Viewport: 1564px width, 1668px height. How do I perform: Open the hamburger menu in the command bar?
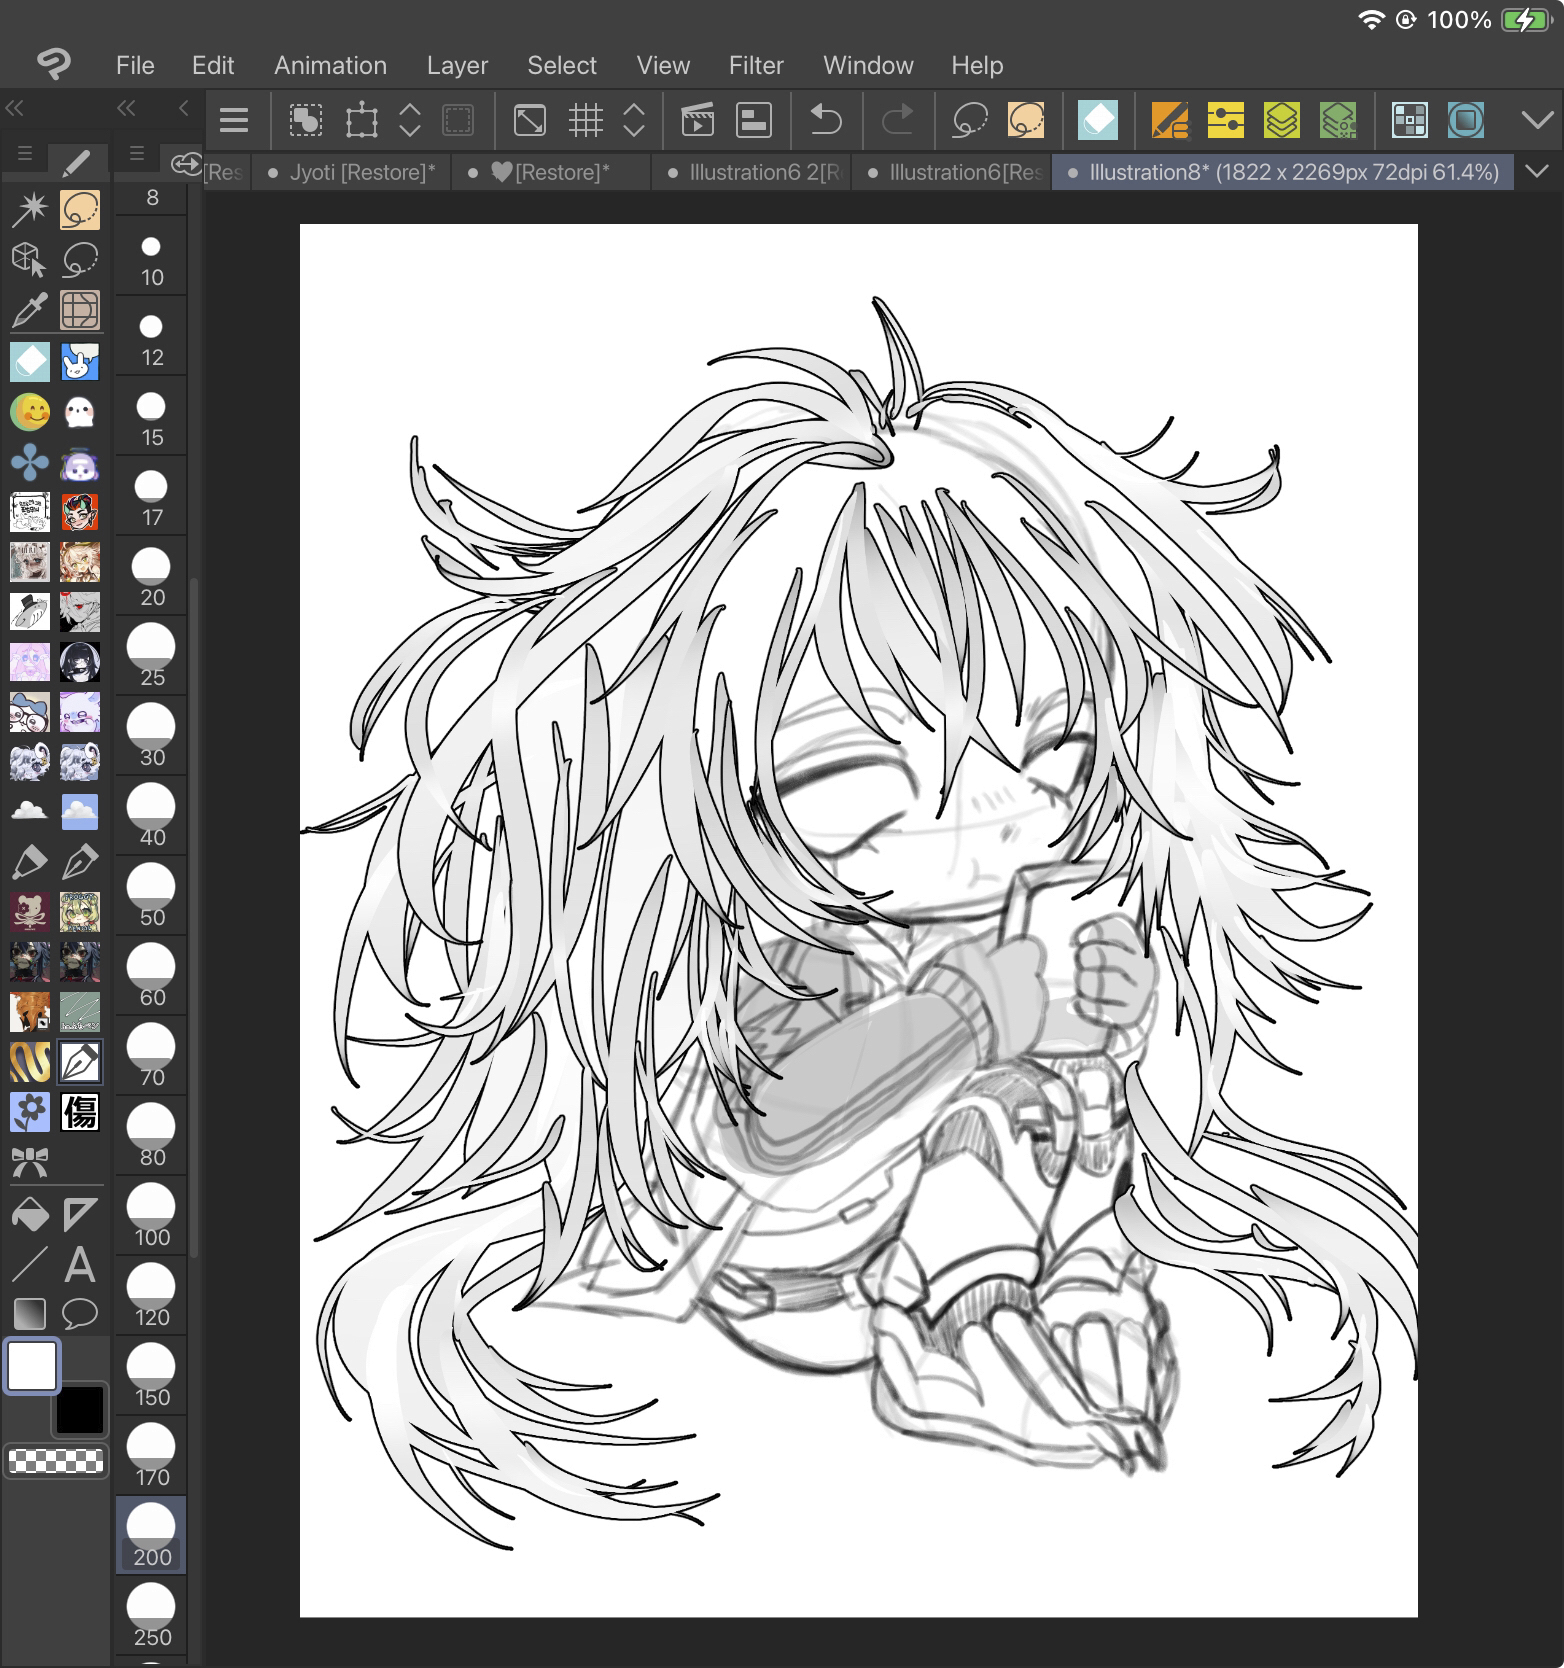point(234,121)
